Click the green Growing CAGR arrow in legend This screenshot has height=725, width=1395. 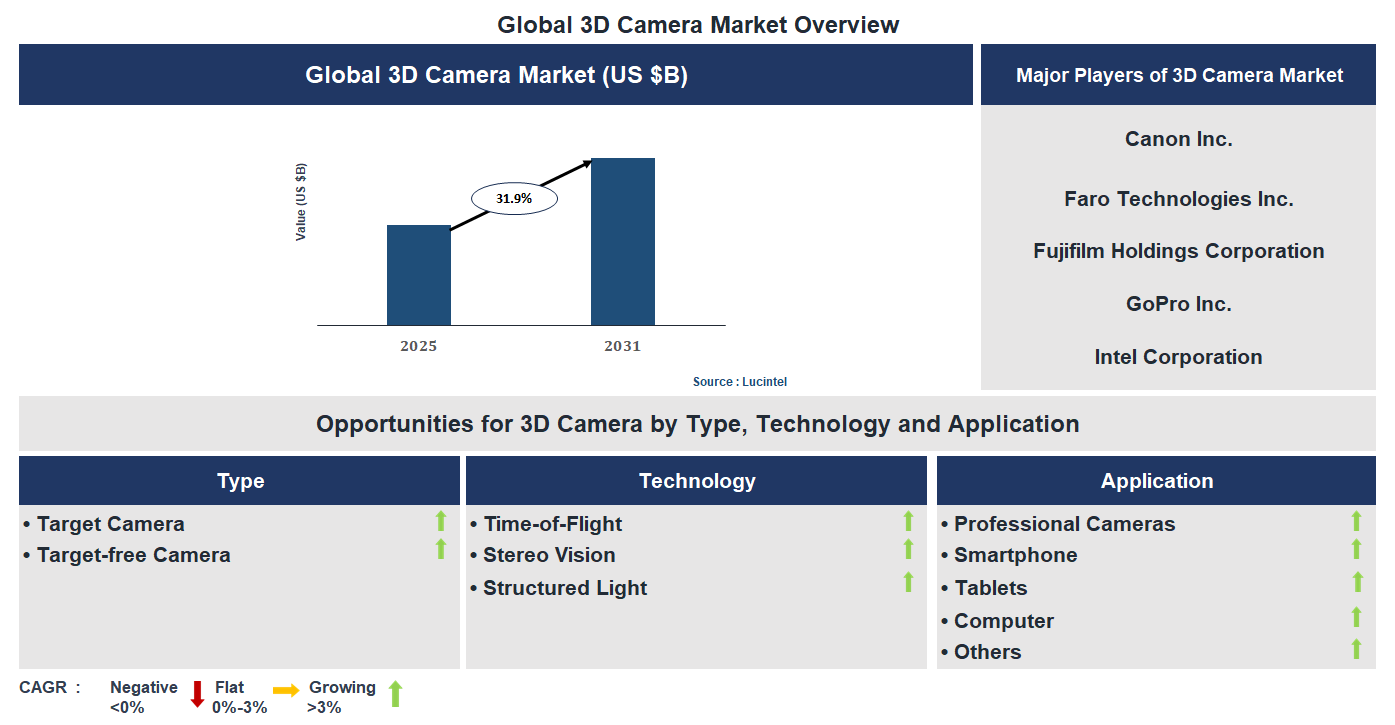click(396, 696)
